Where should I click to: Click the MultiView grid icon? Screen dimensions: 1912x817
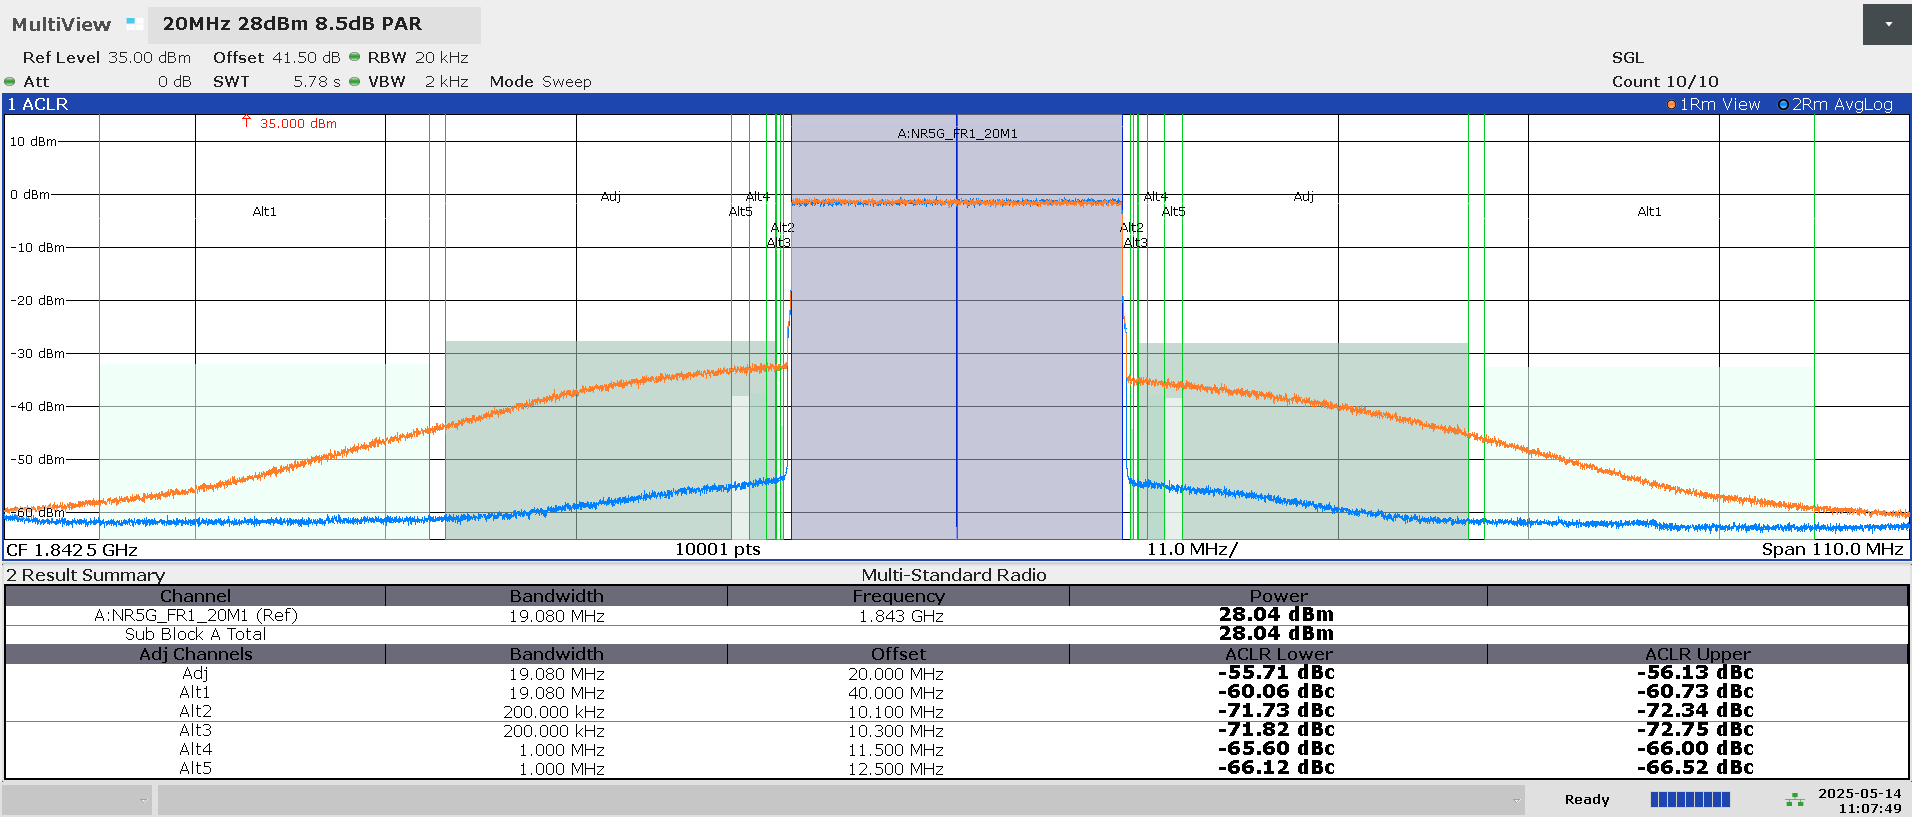tap(134, 23)
